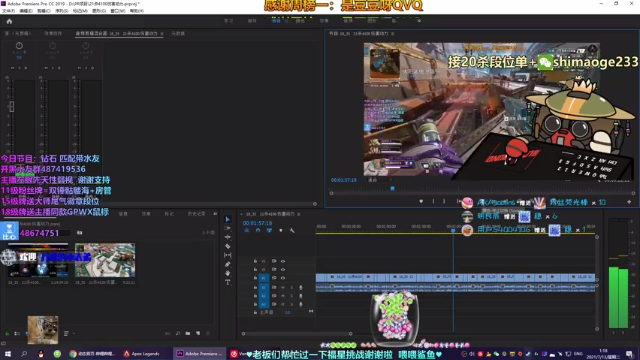This screenshot has height=360, width=640.
Task: Select the Pen tool in the tools panel
Action: point(228,264)
